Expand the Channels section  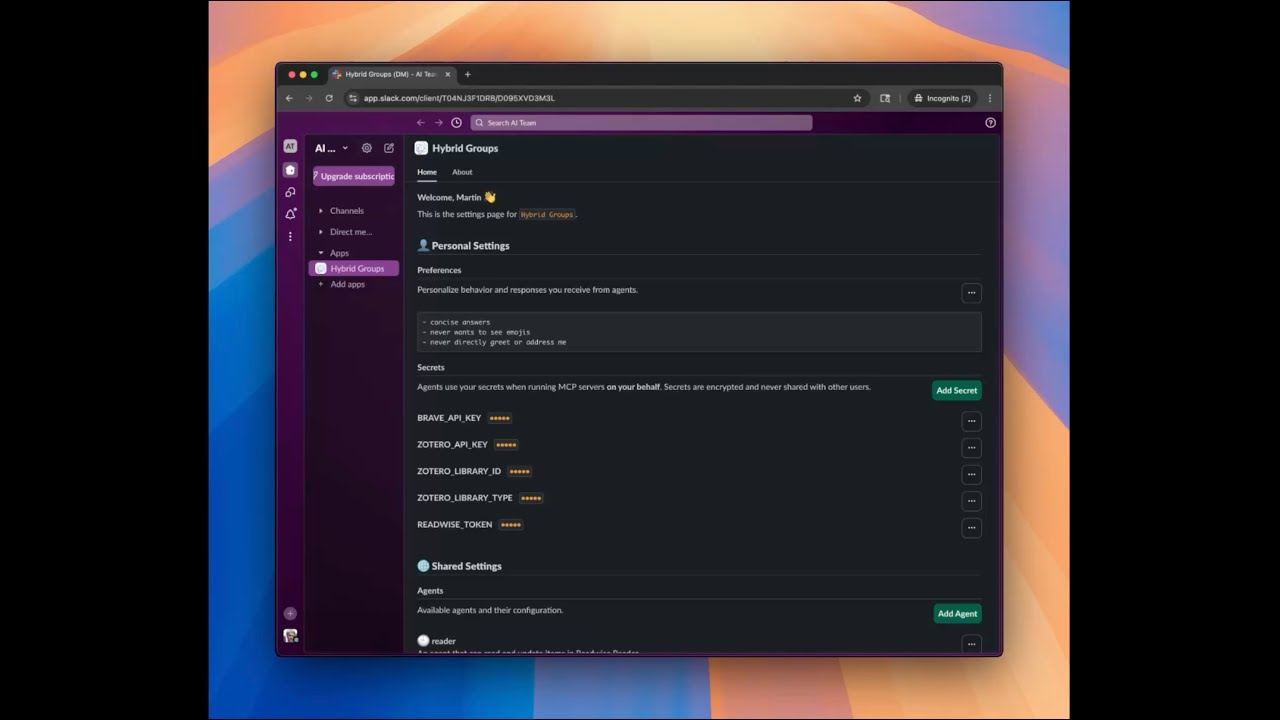[321, 211]
